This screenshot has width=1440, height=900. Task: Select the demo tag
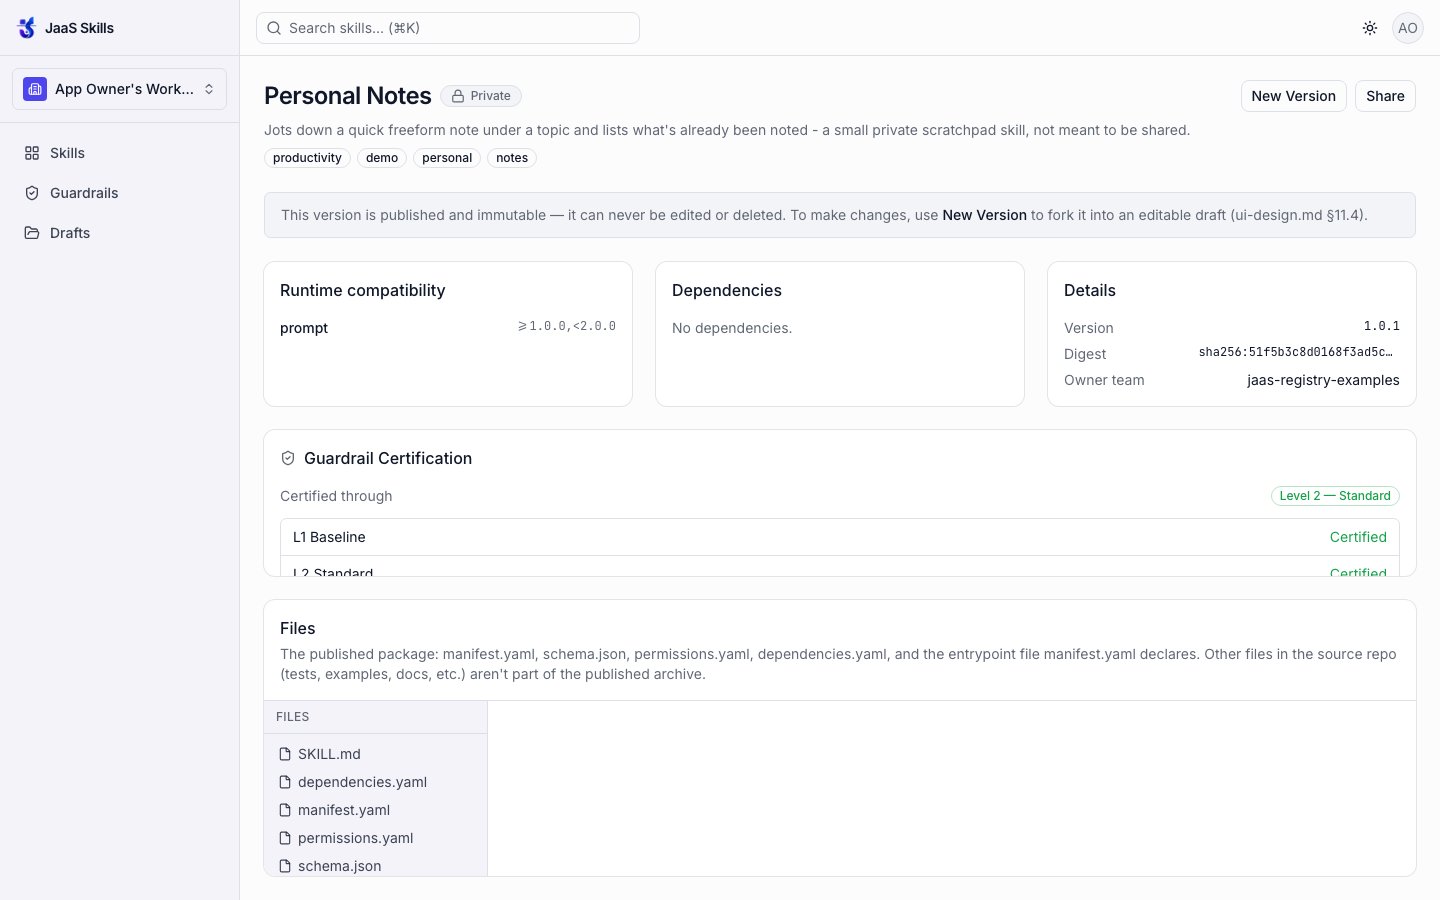click(382, 158)
